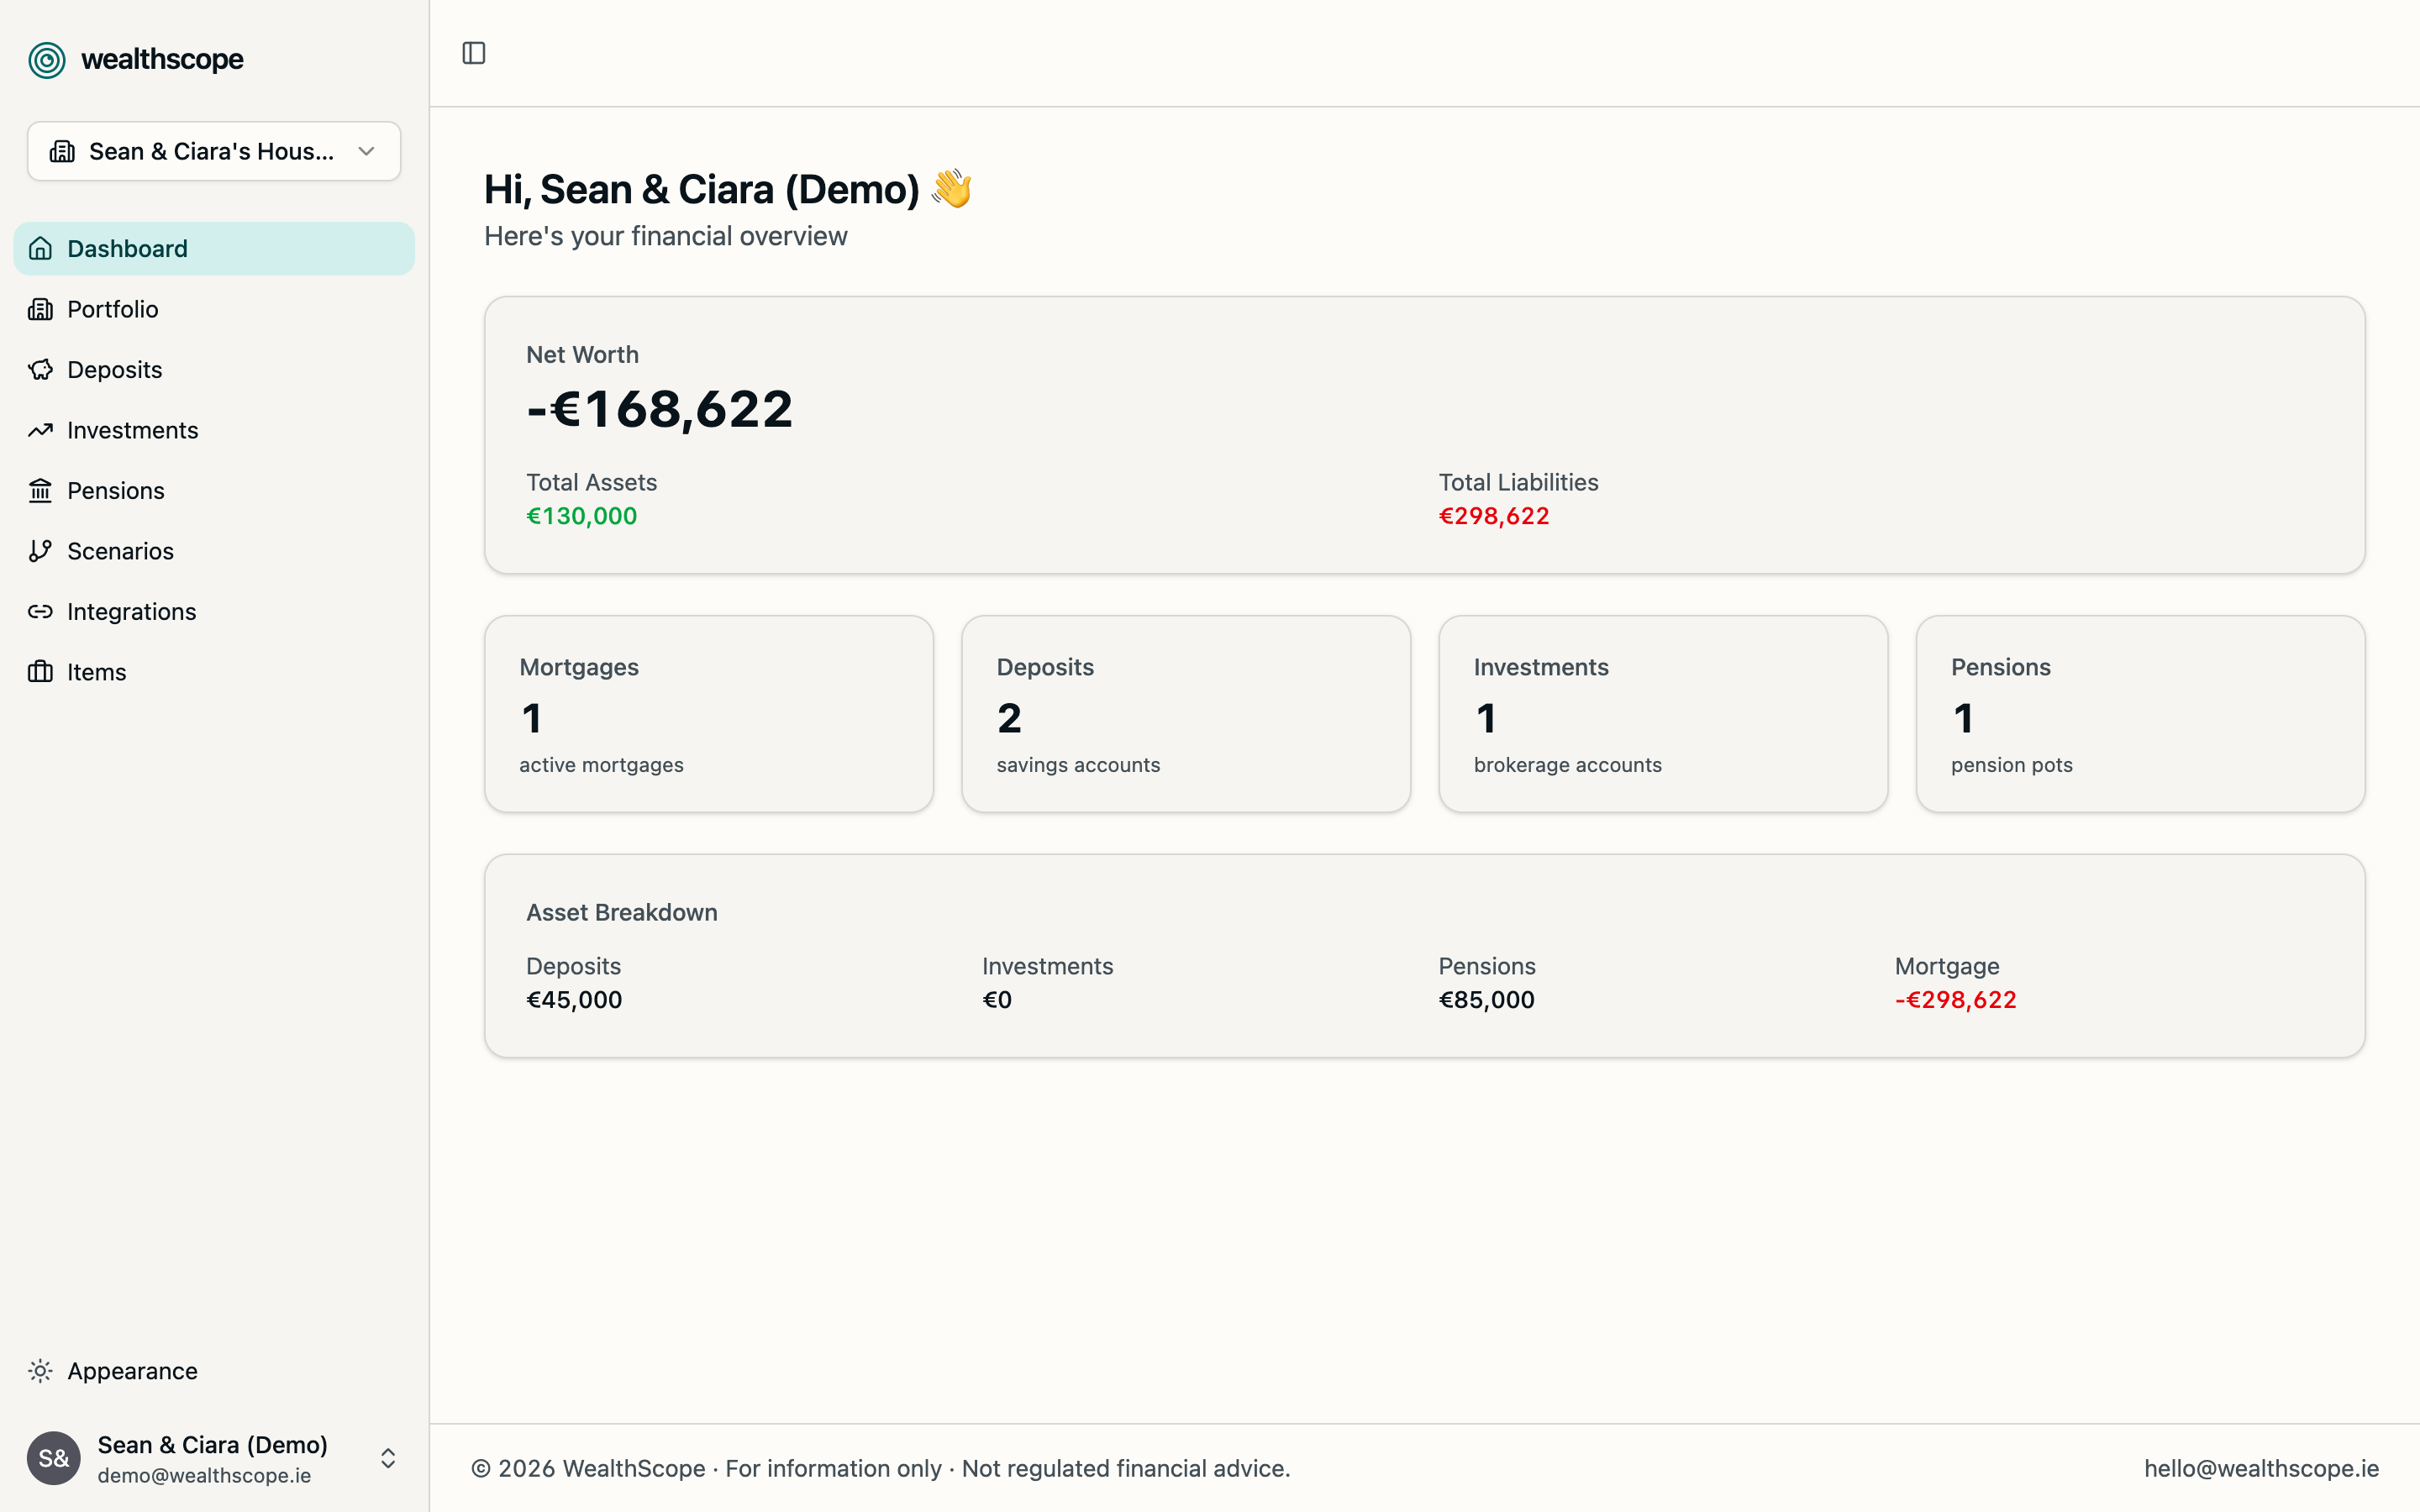Go to the Portfolio page
The height and width of the screenshot is (1512, 2420).
coord(214,309)
